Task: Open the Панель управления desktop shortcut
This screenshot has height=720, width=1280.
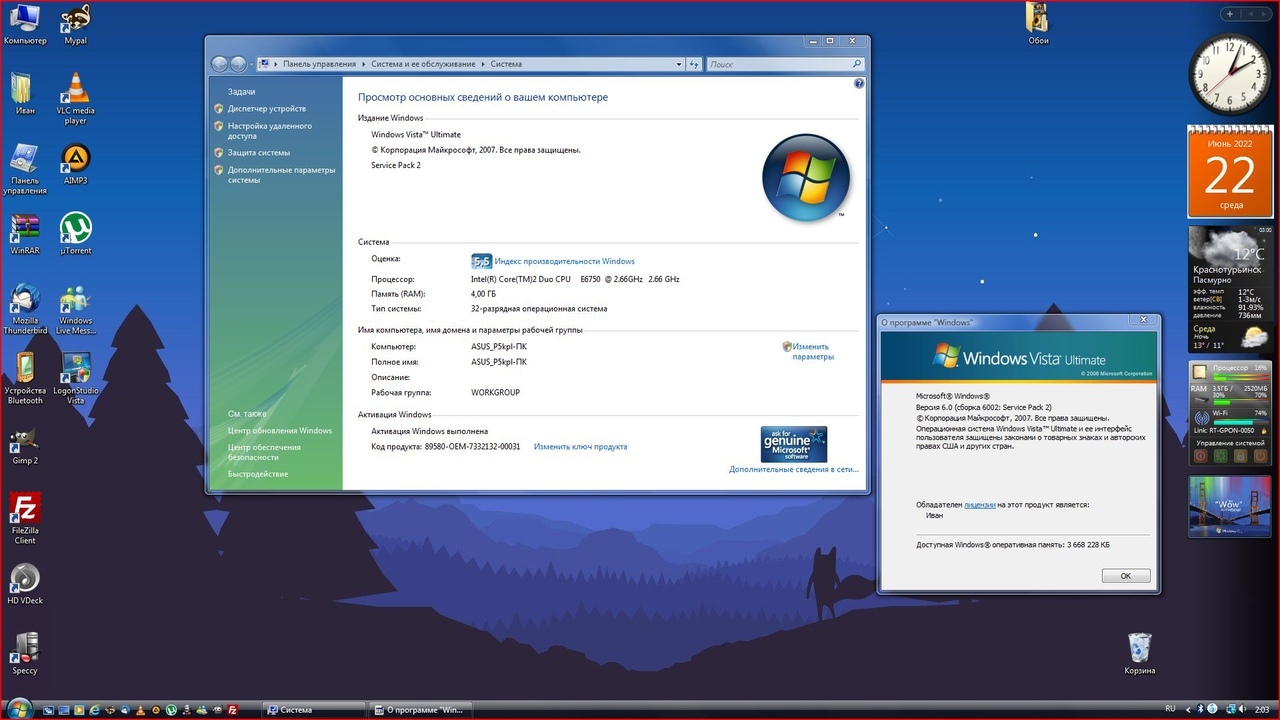Action: pos(25,169)
